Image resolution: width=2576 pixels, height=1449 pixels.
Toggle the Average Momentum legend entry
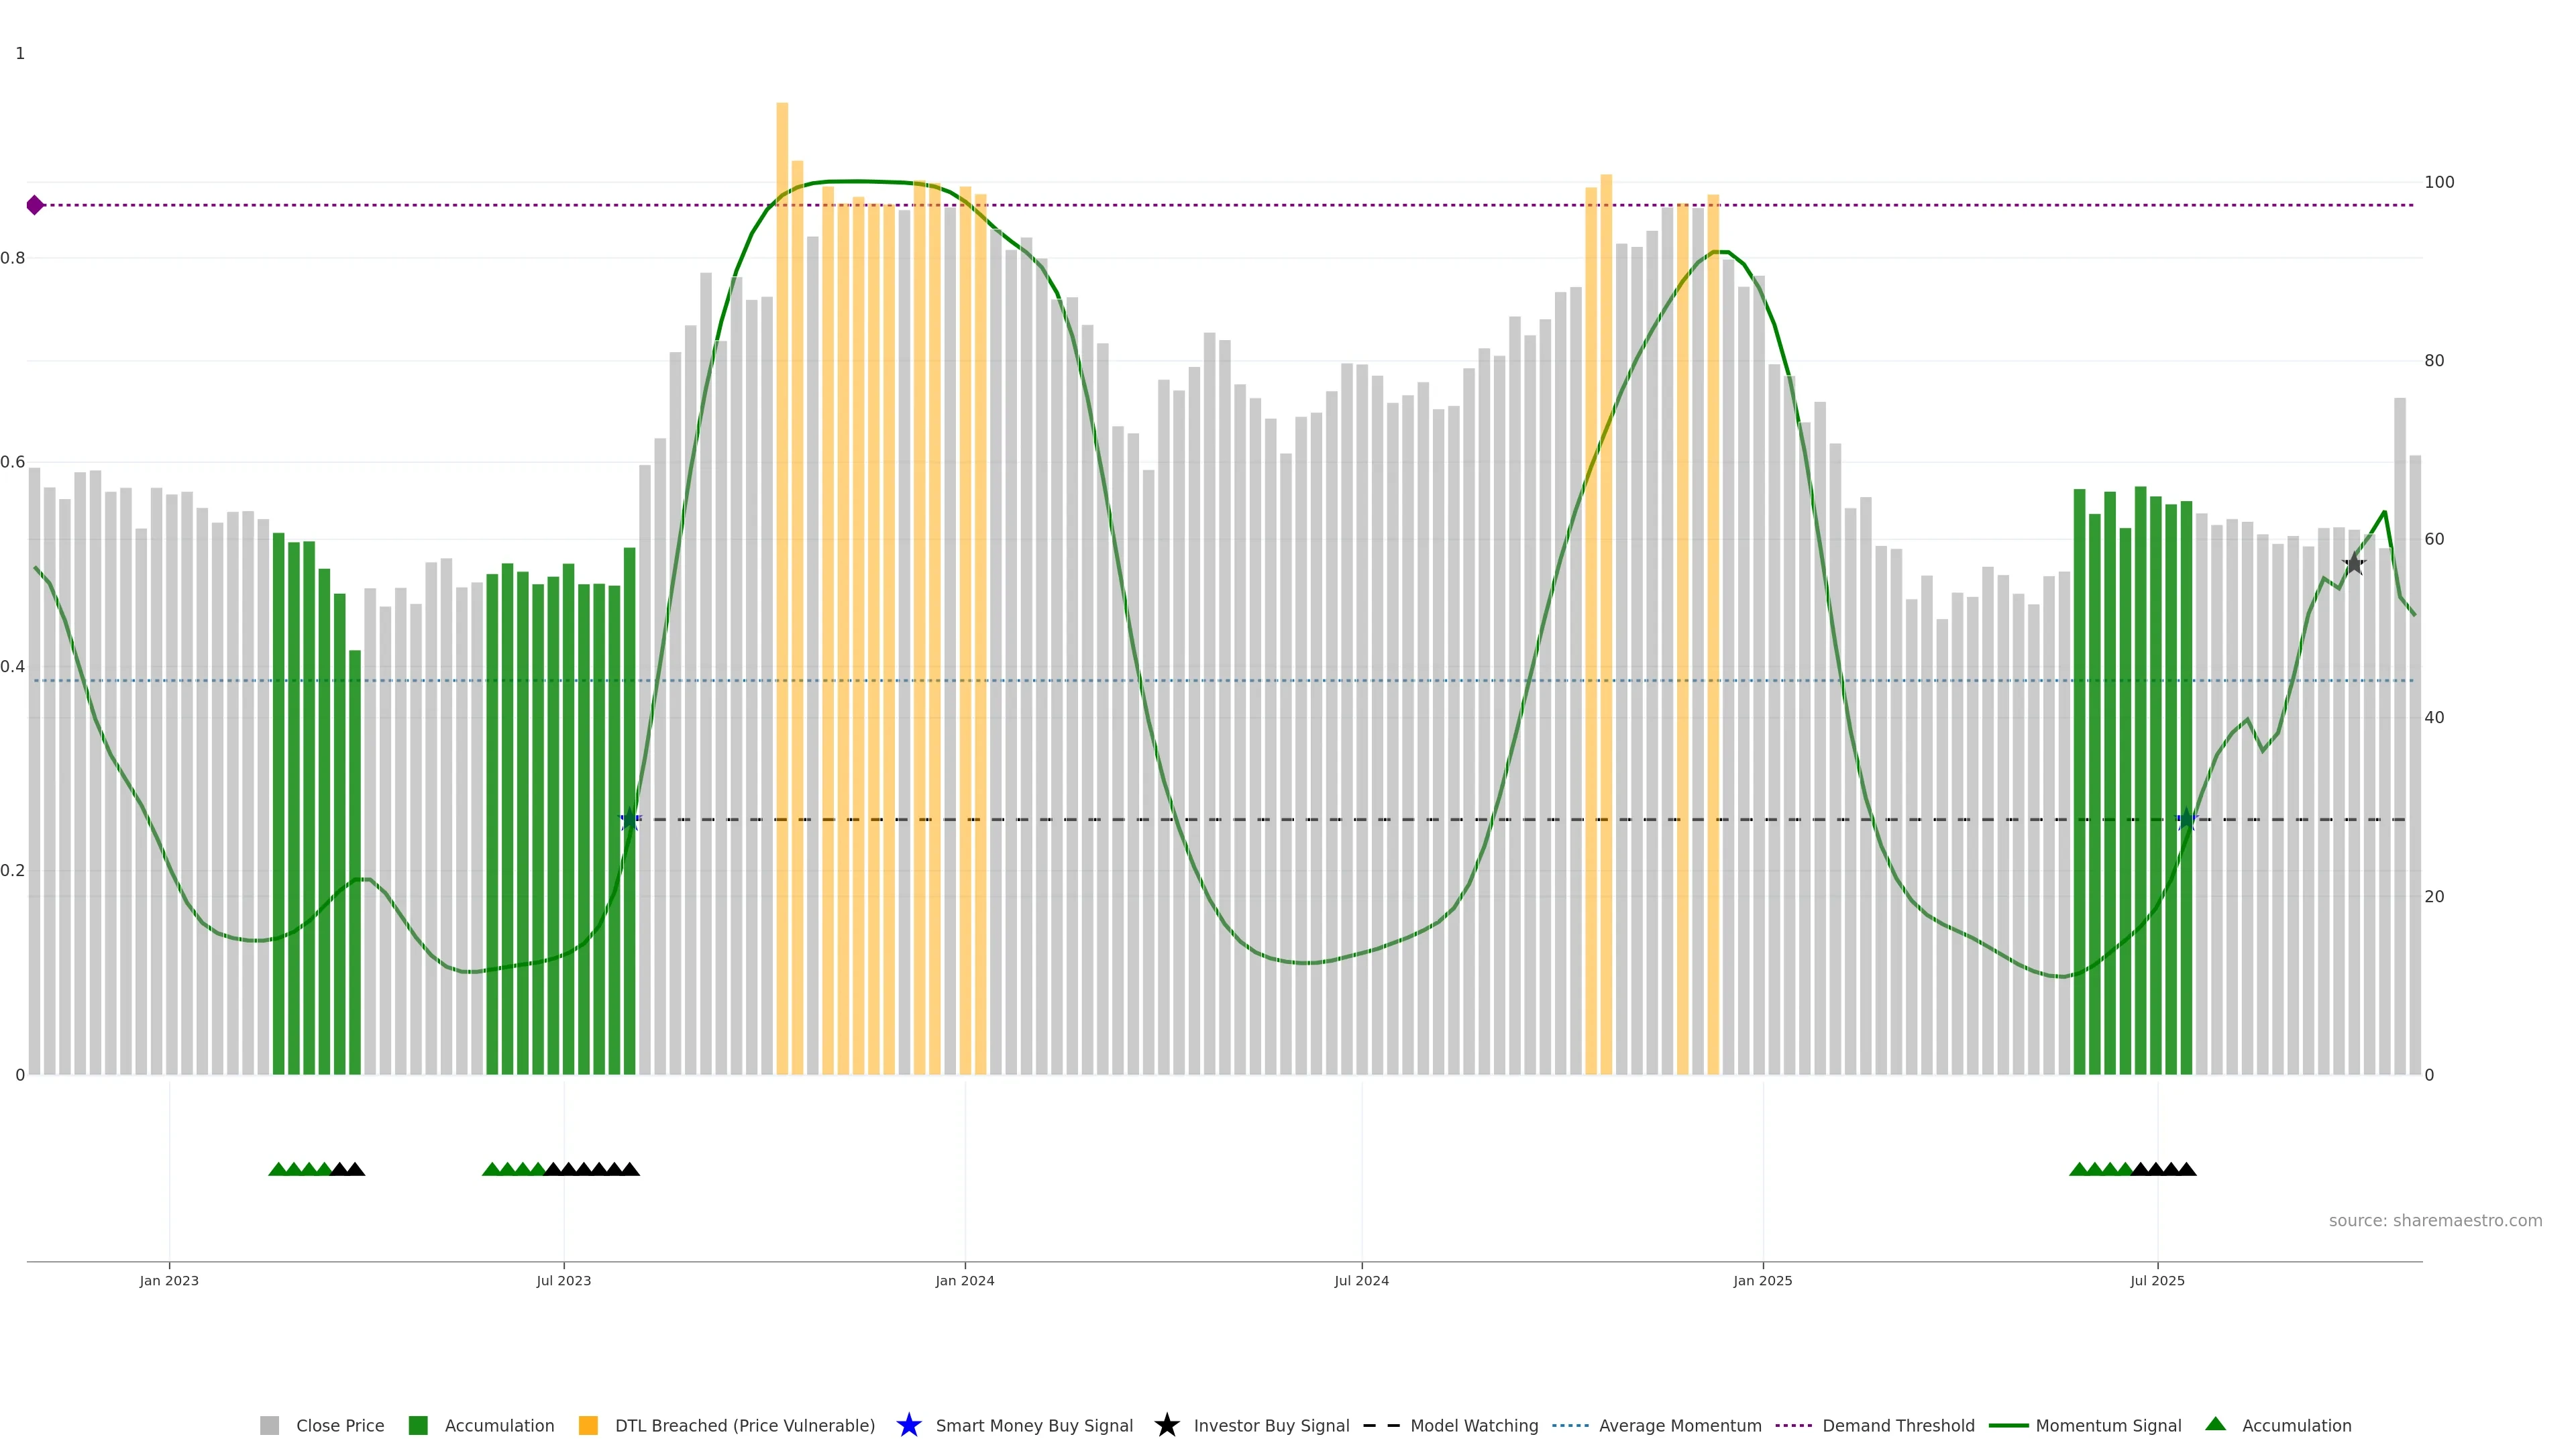coord(1679,1425)
